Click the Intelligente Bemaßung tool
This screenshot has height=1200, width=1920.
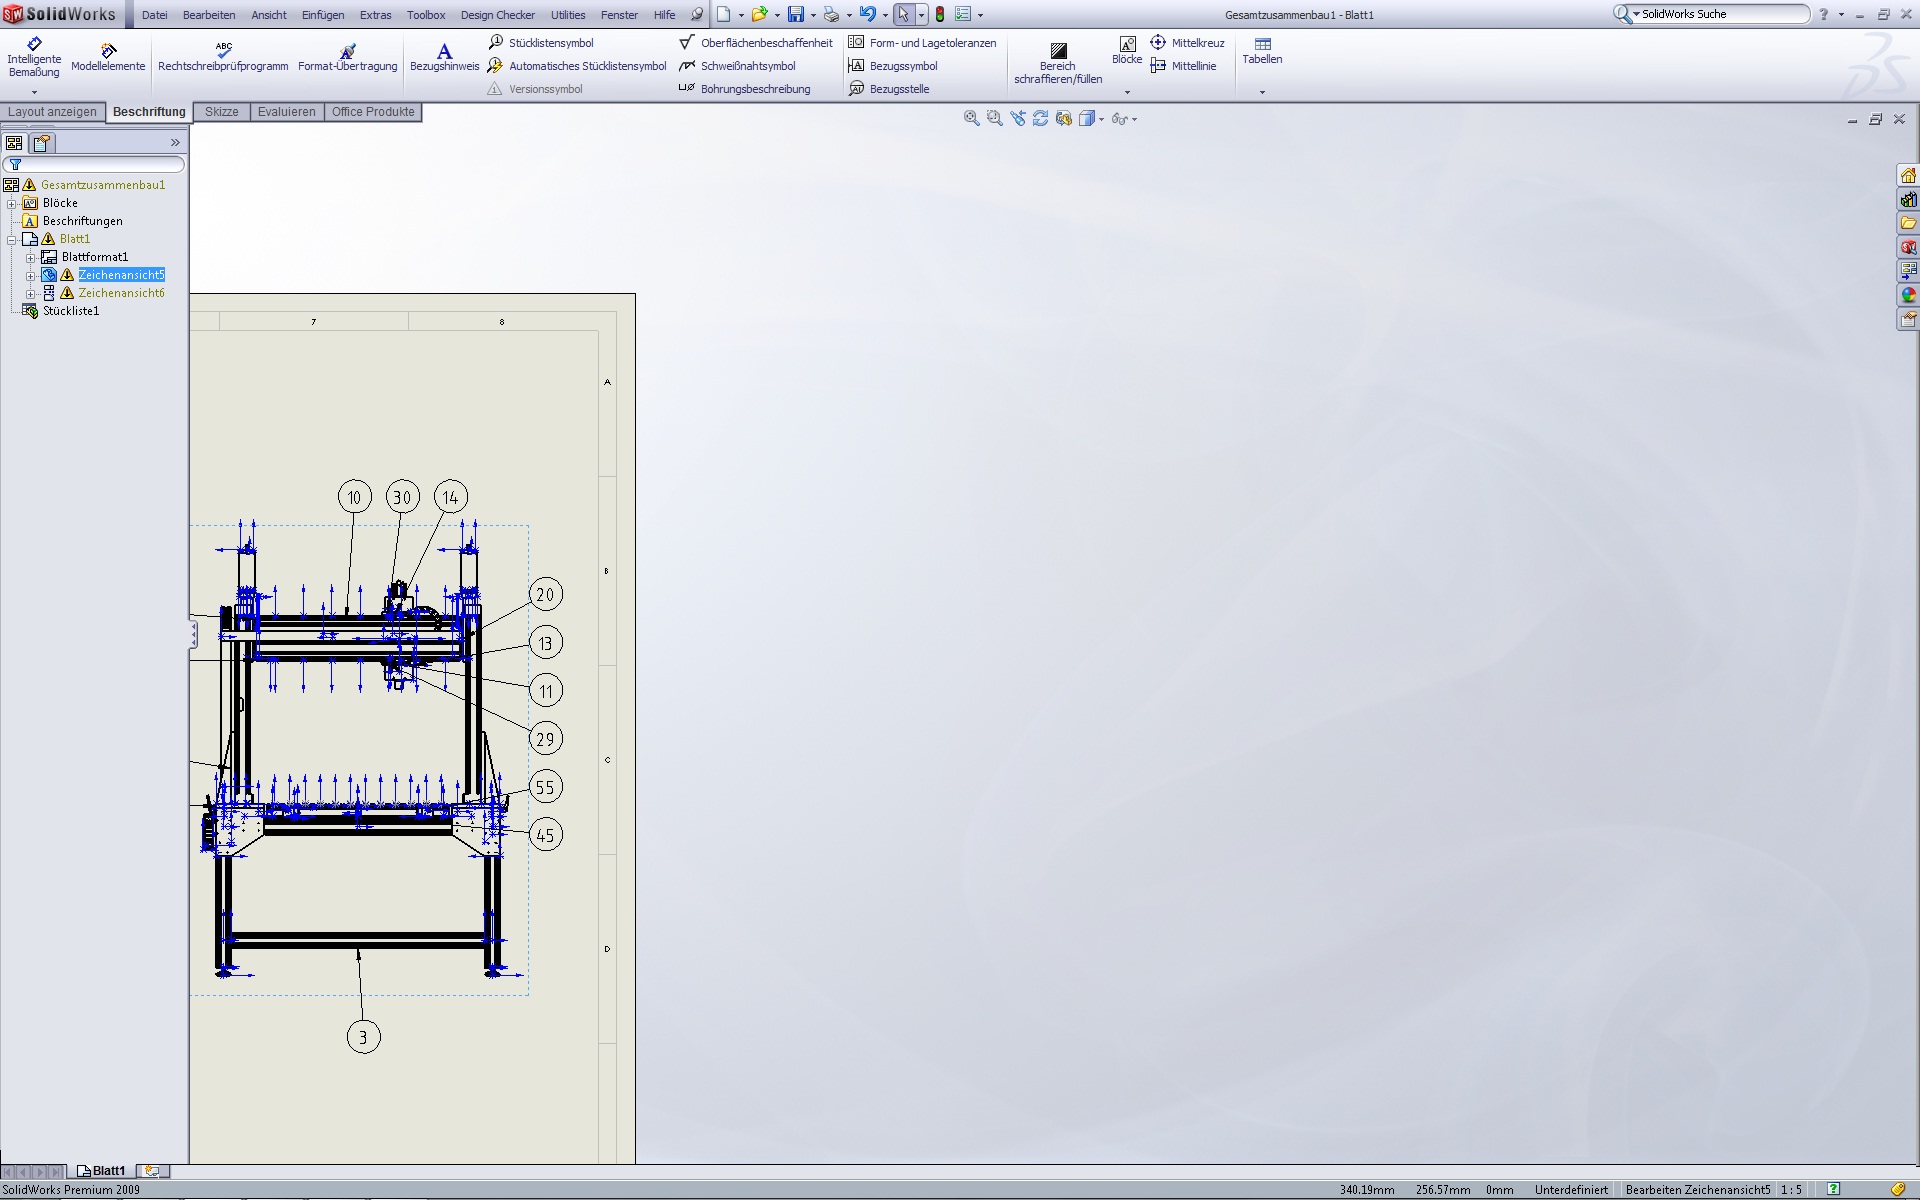34,57
